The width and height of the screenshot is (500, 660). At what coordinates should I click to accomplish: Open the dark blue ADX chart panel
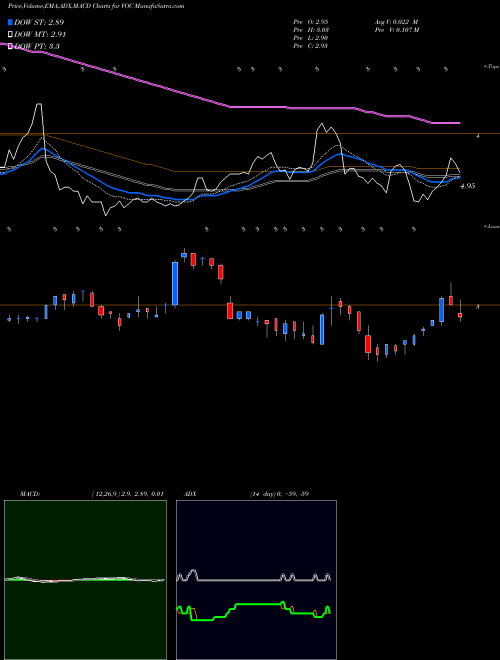(x=256, y=580)
